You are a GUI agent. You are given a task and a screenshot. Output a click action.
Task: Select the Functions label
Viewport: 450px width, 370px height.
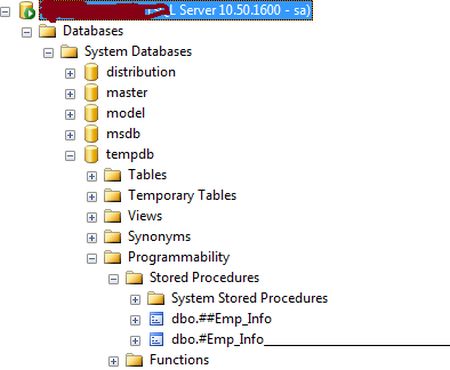(x=179, y=360)
